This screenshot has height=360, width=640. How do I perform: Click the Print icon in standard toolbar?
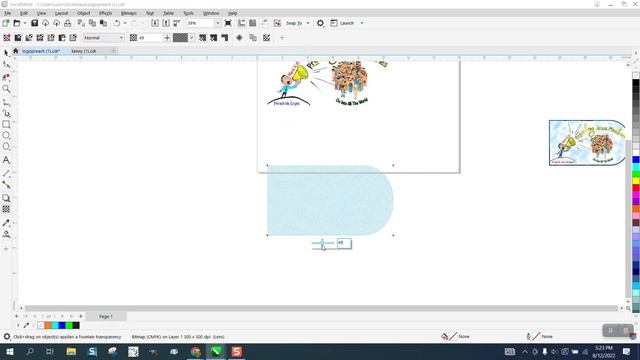[x=68, y=23]
